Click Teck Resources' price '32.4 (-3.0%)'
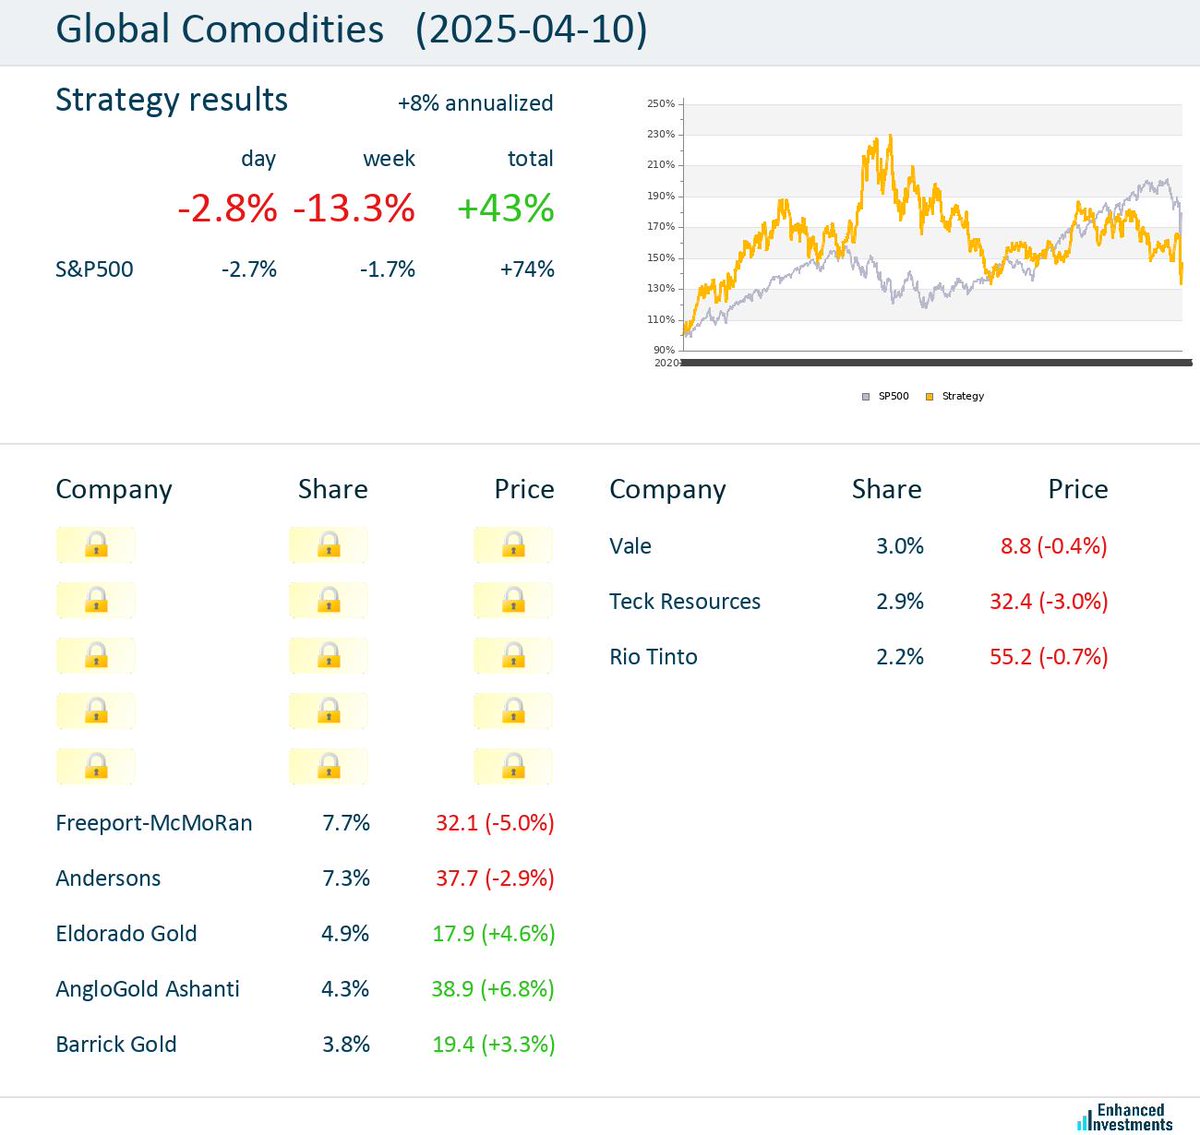1200x1135 pixels. (x=1049, y=601)
